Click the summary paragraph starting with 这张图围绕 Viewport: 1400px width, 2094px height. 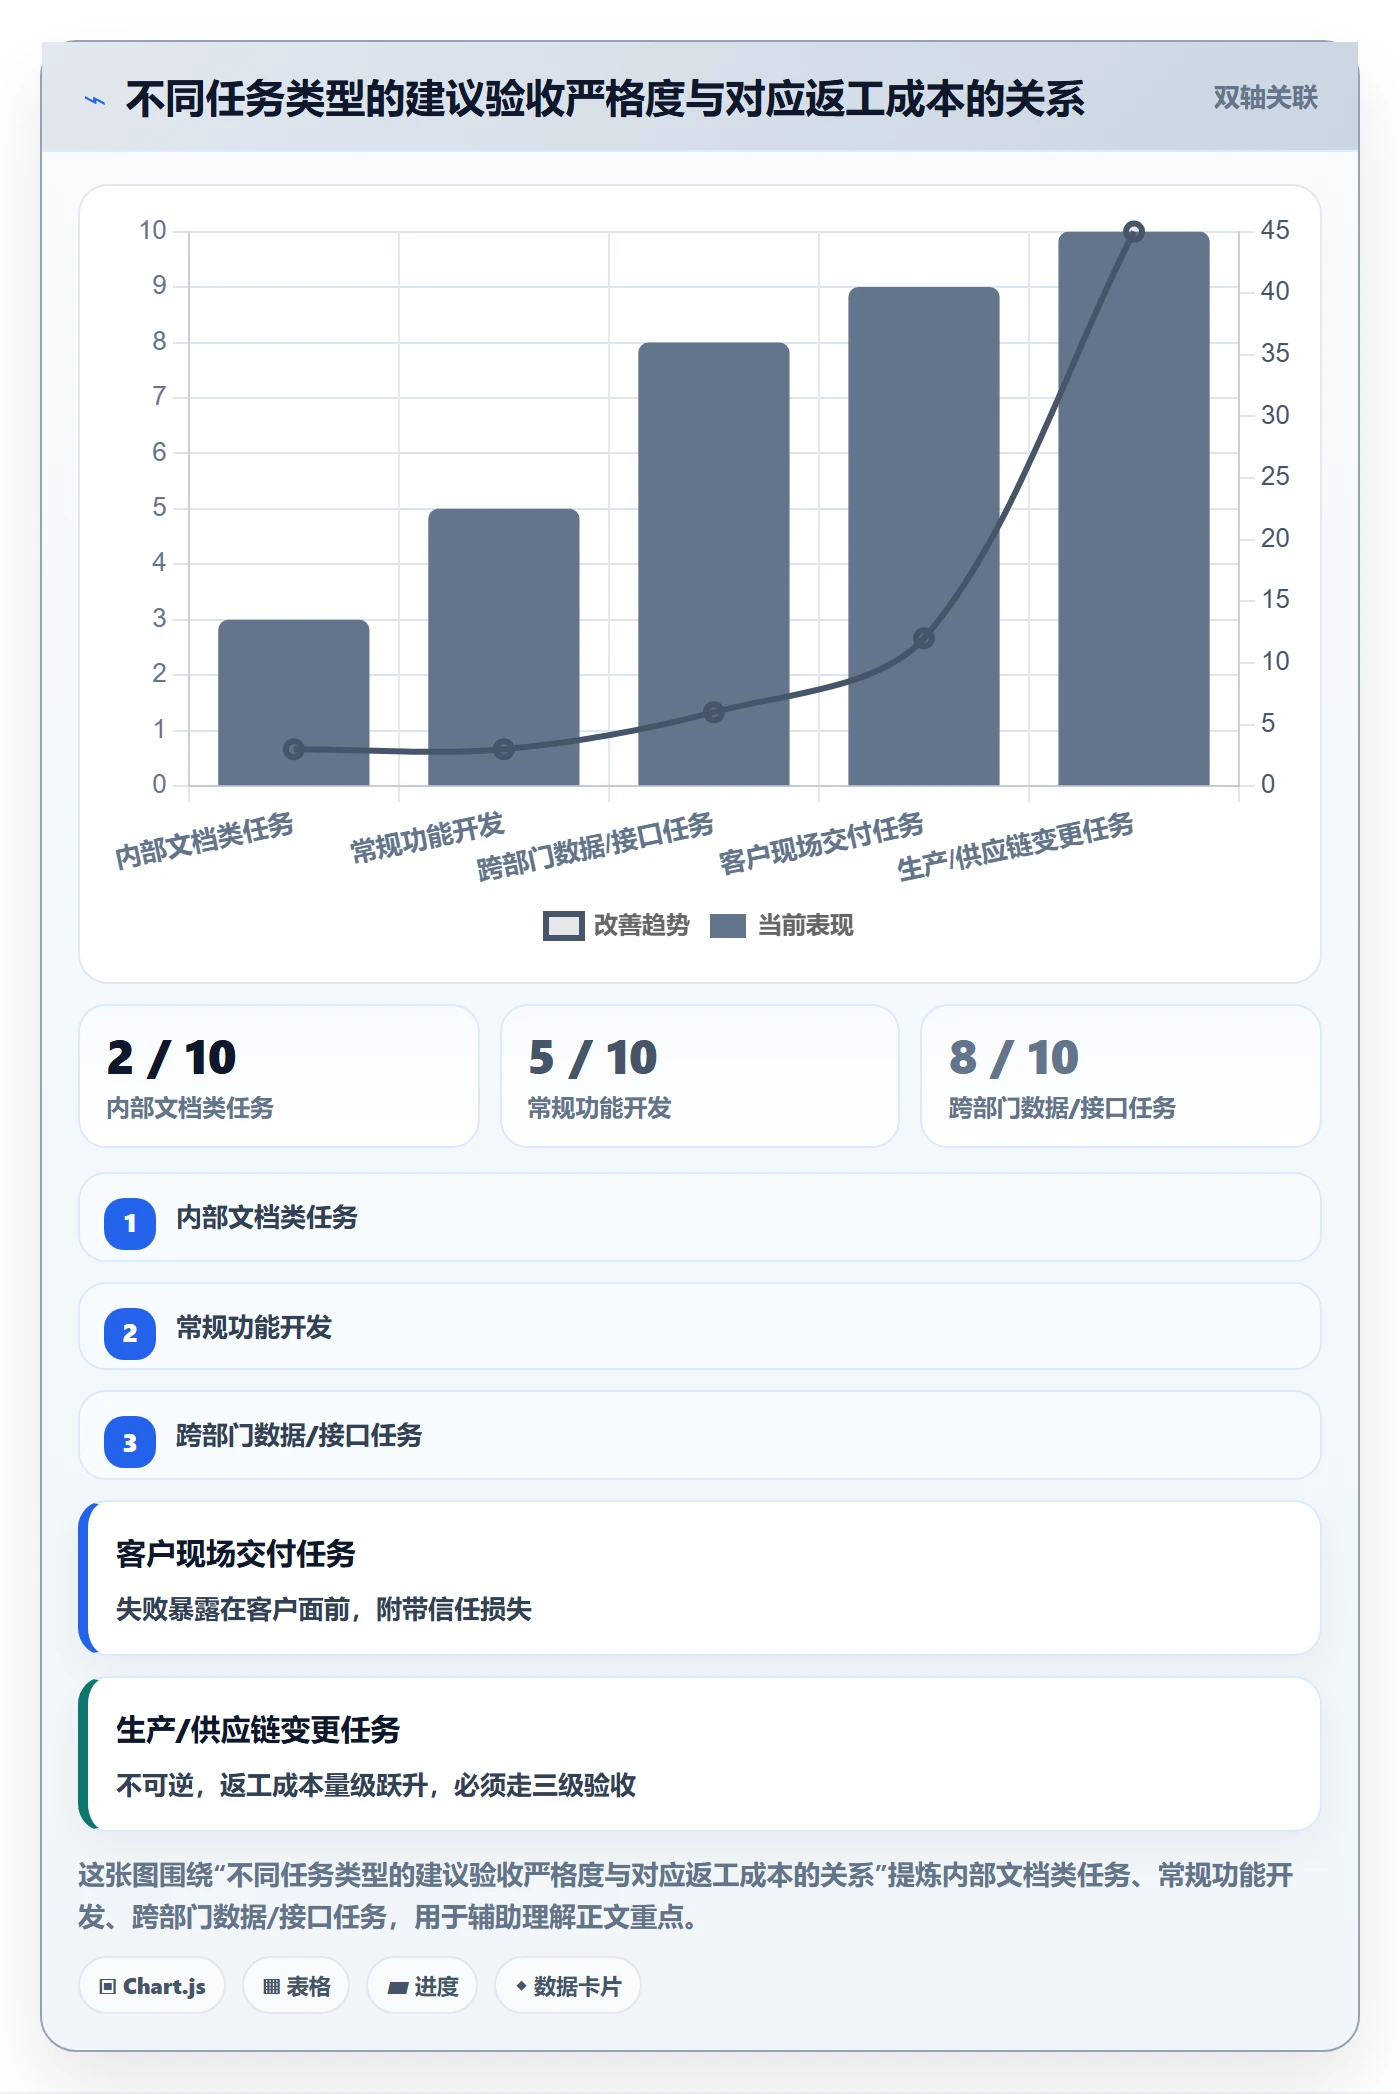click(x=686, y=1896)
